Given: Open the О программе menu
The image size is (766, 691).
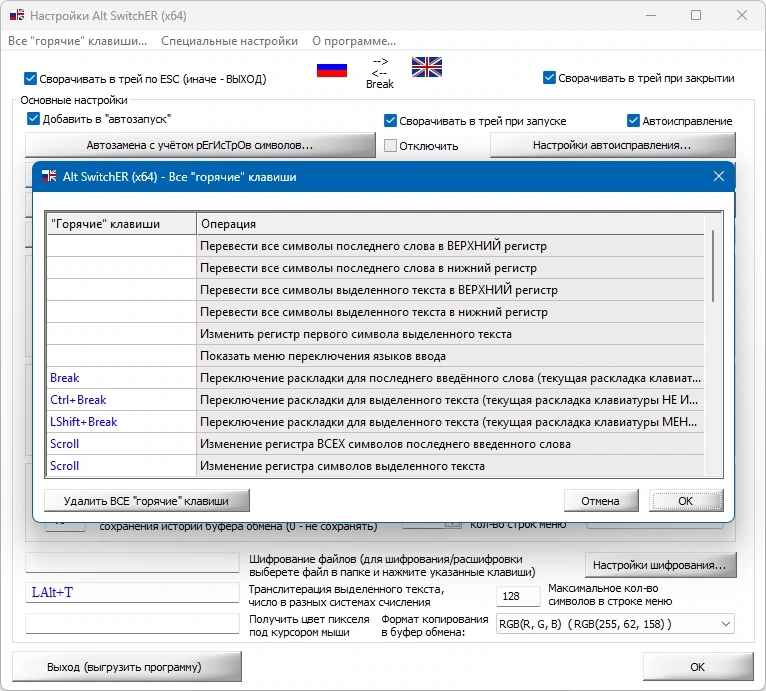Looking at the screenshot, I should pos(354,41).
